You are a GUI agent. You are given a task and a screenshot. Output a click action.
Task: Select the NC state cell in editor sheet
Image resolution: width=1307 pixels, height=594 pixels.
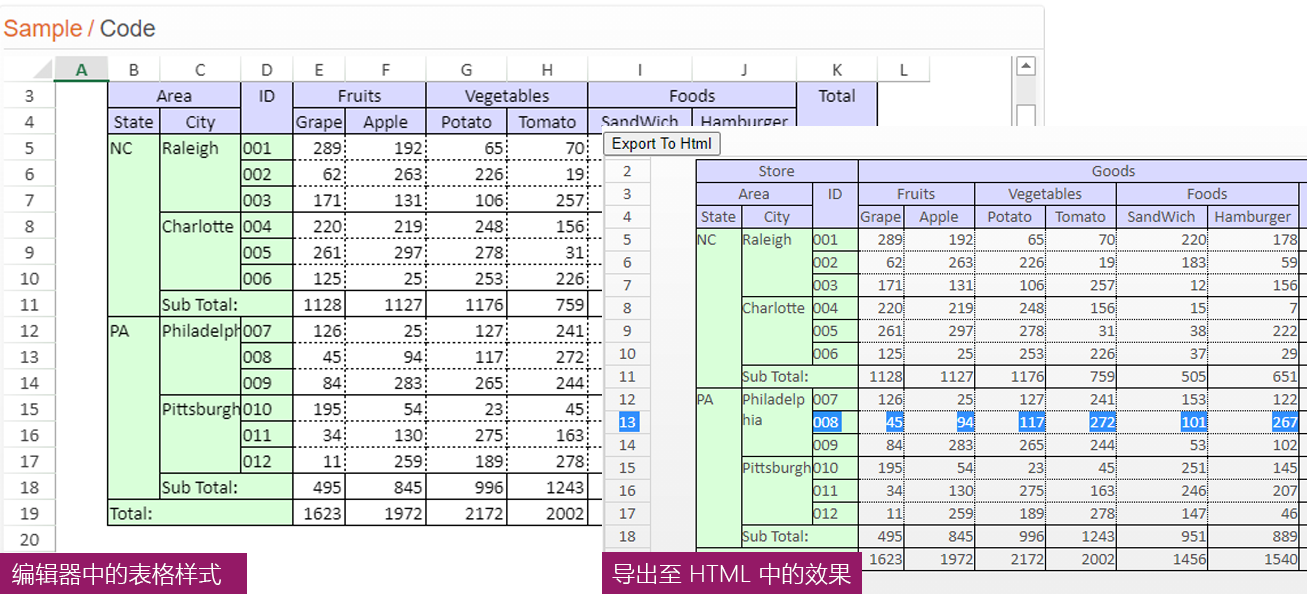point(133,226)
